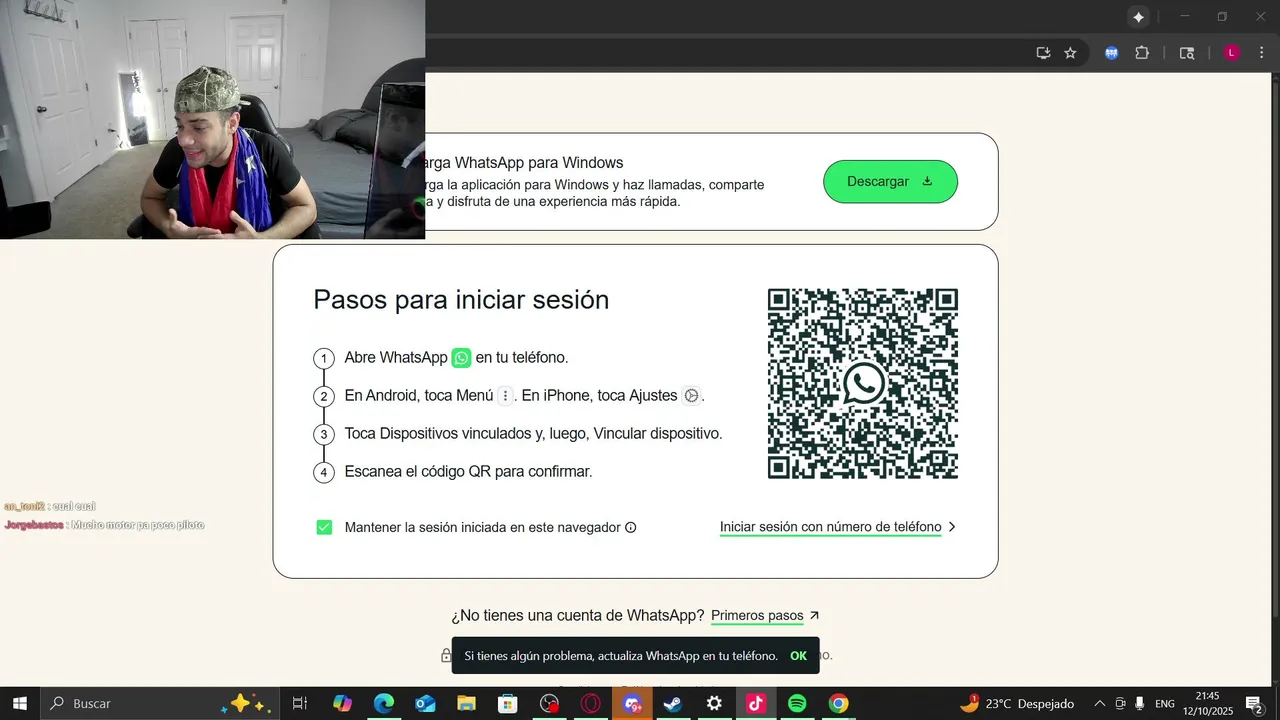Open File Explorer from taskbar
The width and height of the screenshot is (1280, 720).
[x=466, y=704]
